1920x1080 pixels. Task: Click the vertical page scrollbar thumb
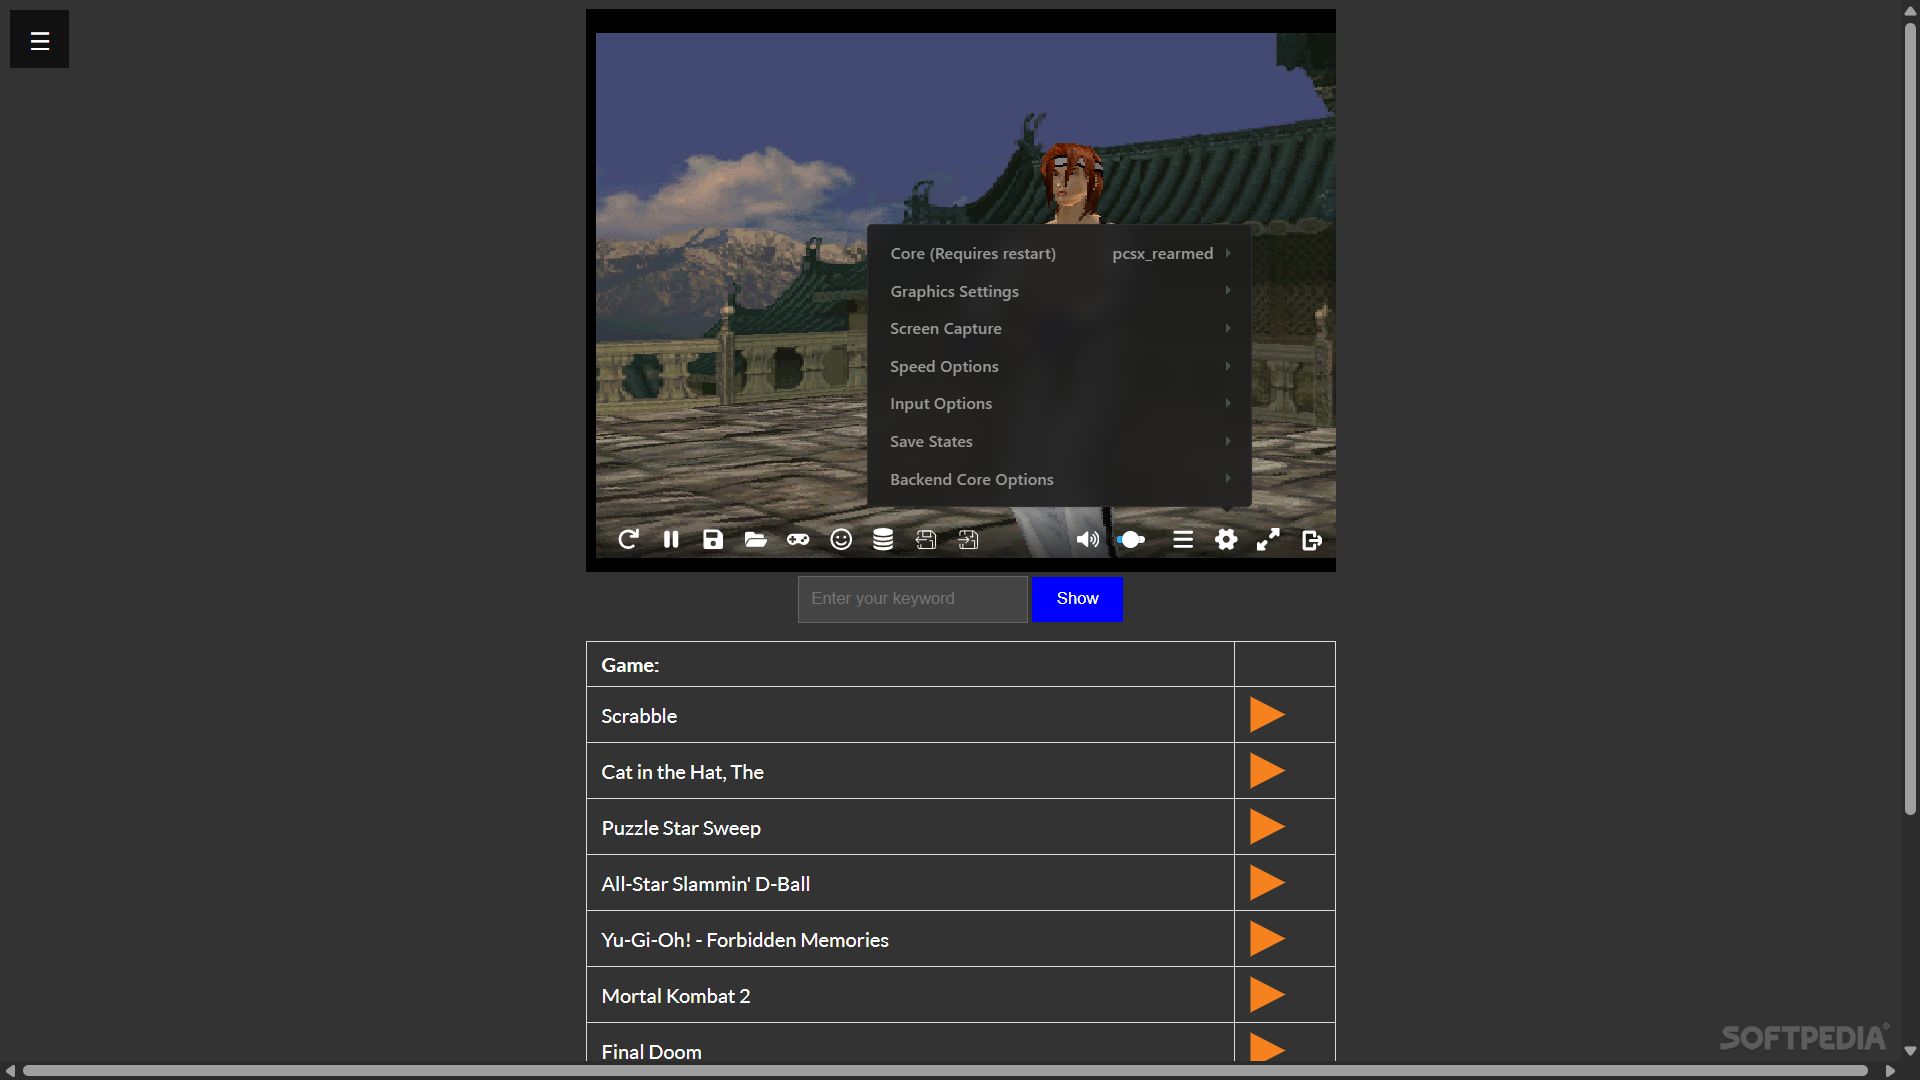(1910, 418)
